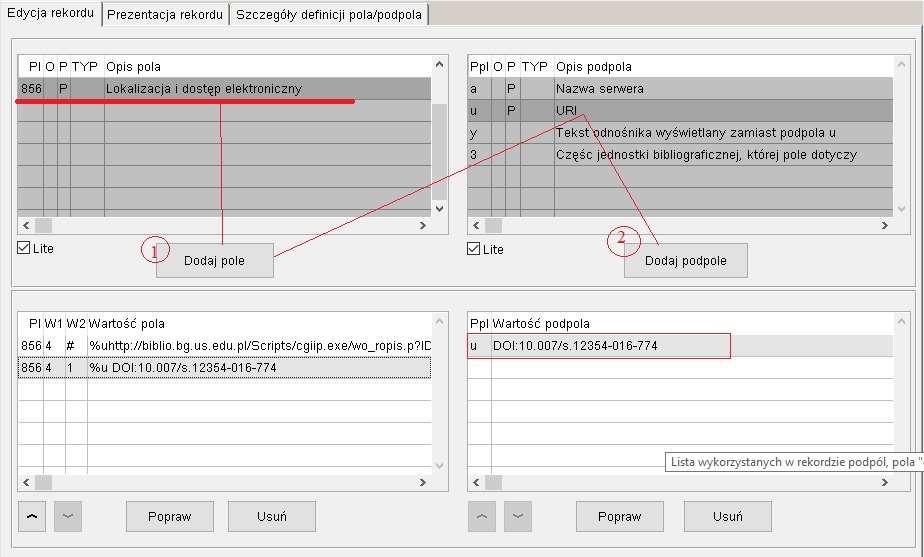Toggle Lite checkbox under field definitions list
Image resolution: width=924 pixels, height=557 pixels.
[24, 248]
